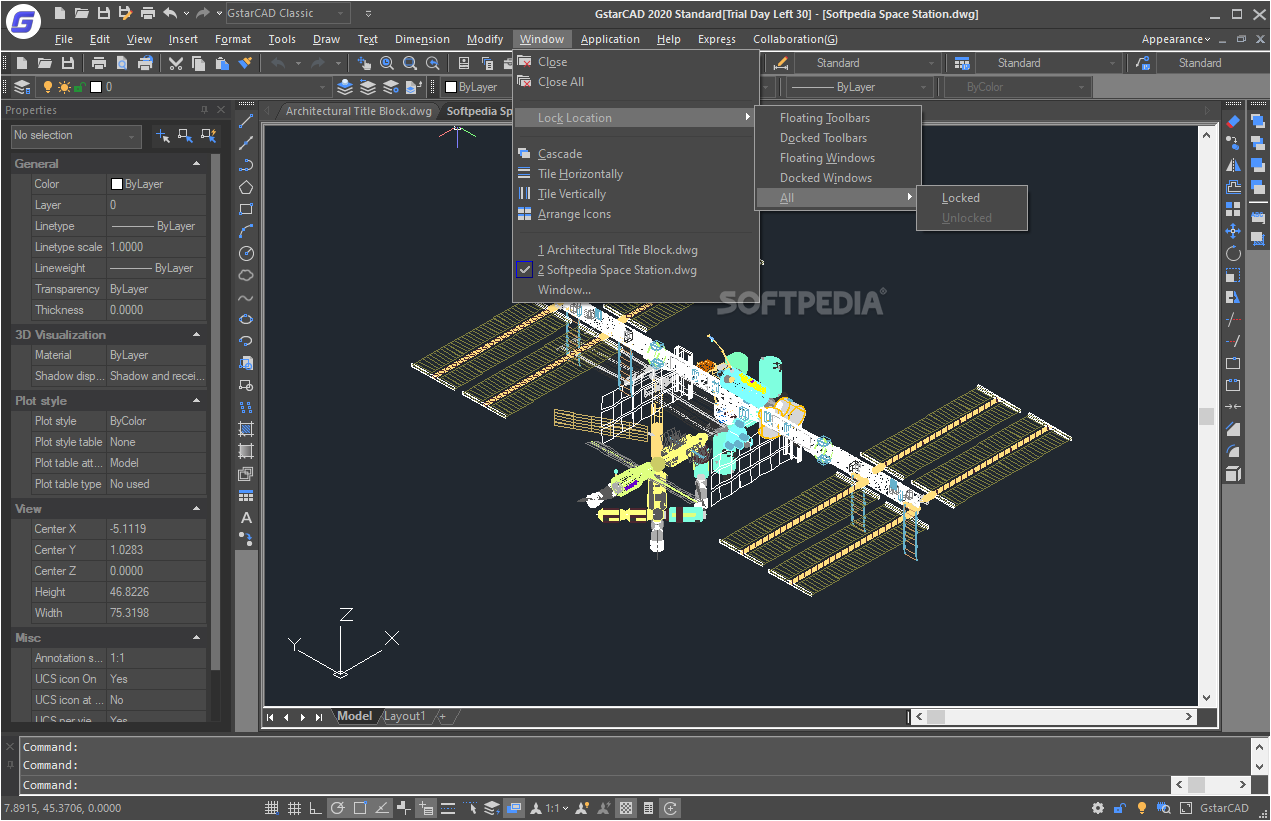The image size is (1271, 821).
Task: Click the horizontal scrollbar under drawing
Action: 1052,716
